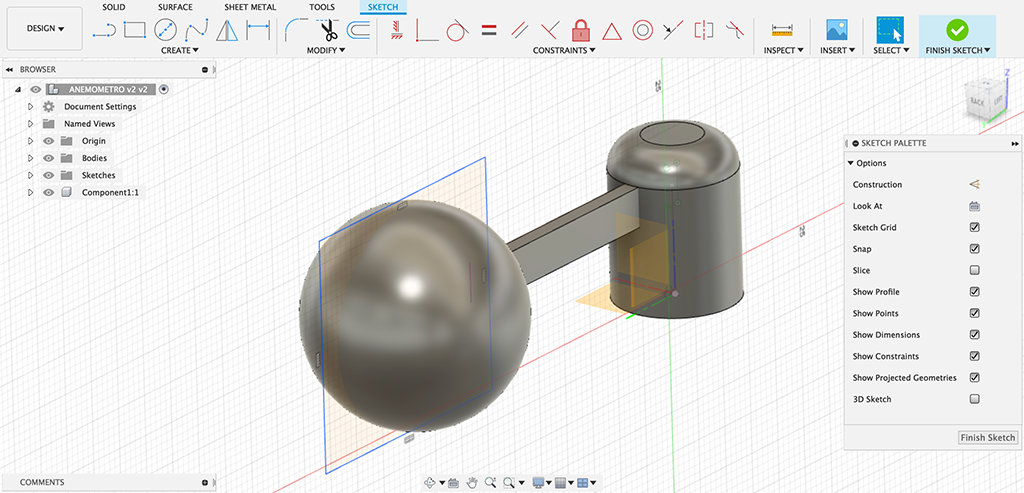Click the Zoom magnifier tool
The width and height of the screenshot is (1024, 493).
coord(490,483)
